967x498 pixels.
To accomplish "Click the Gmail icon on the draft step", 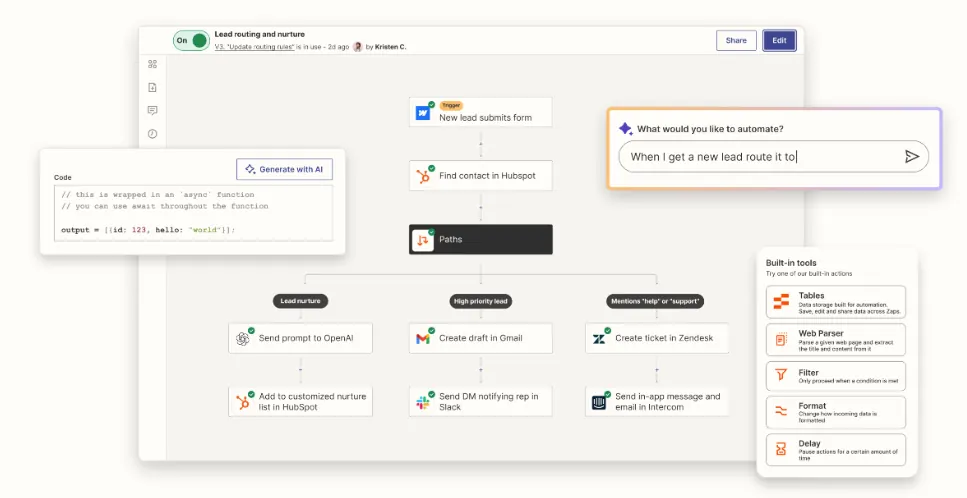I will click(x=423, y=339).
